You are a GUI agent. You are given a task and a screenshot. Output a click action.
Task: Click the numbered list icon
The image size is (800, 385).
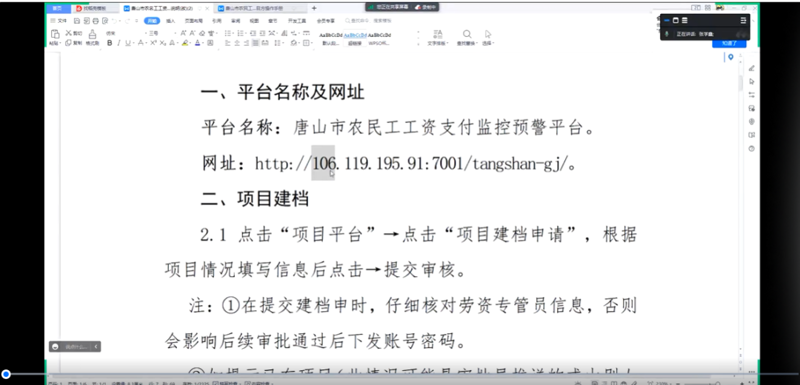(x=240, y=33)
